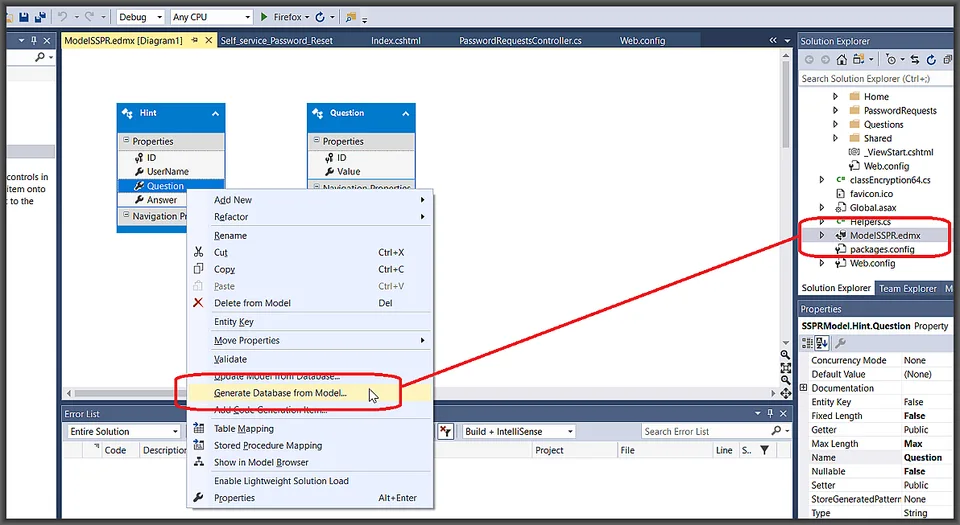Open the Debug configuration dropdown
Viewport: 960px width, 525px height.
coord(160,17)
